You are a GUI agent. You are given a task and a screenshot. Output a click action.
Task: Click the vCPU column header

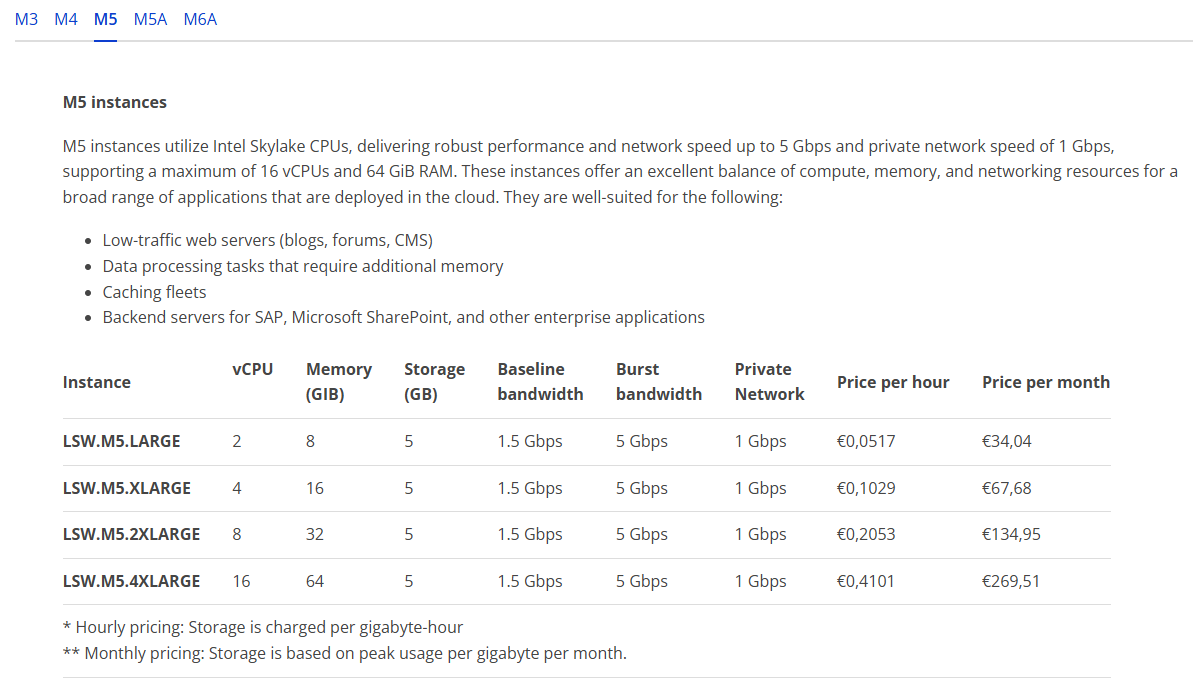253,369
